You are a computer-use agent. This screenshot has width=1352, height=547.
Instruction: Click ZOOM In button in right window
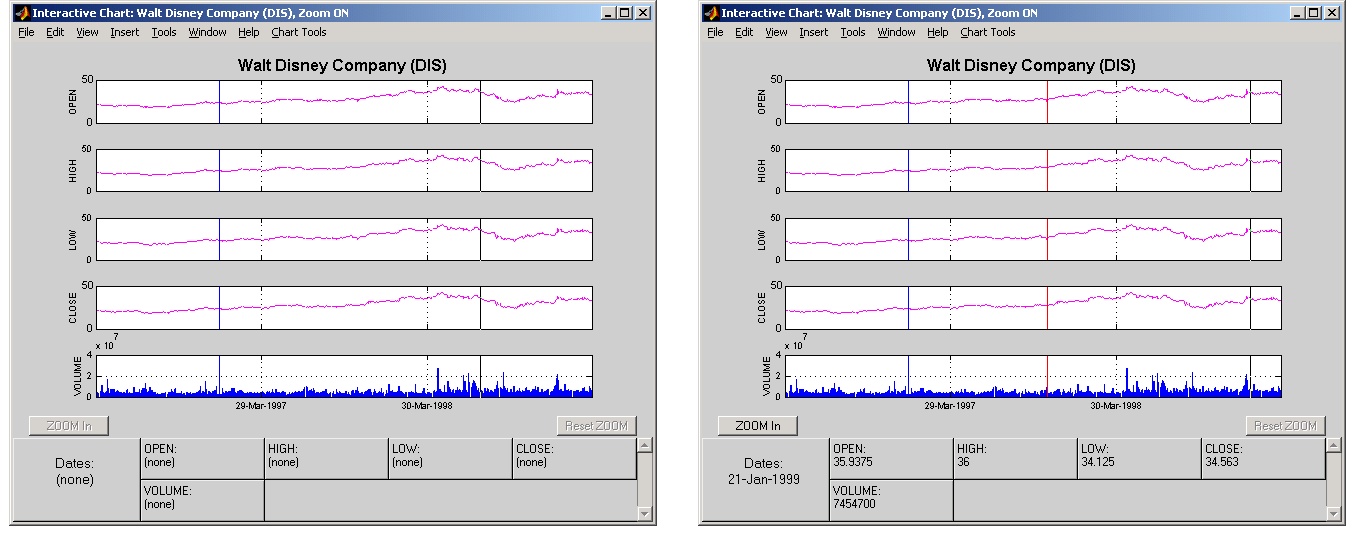(758, 426)
